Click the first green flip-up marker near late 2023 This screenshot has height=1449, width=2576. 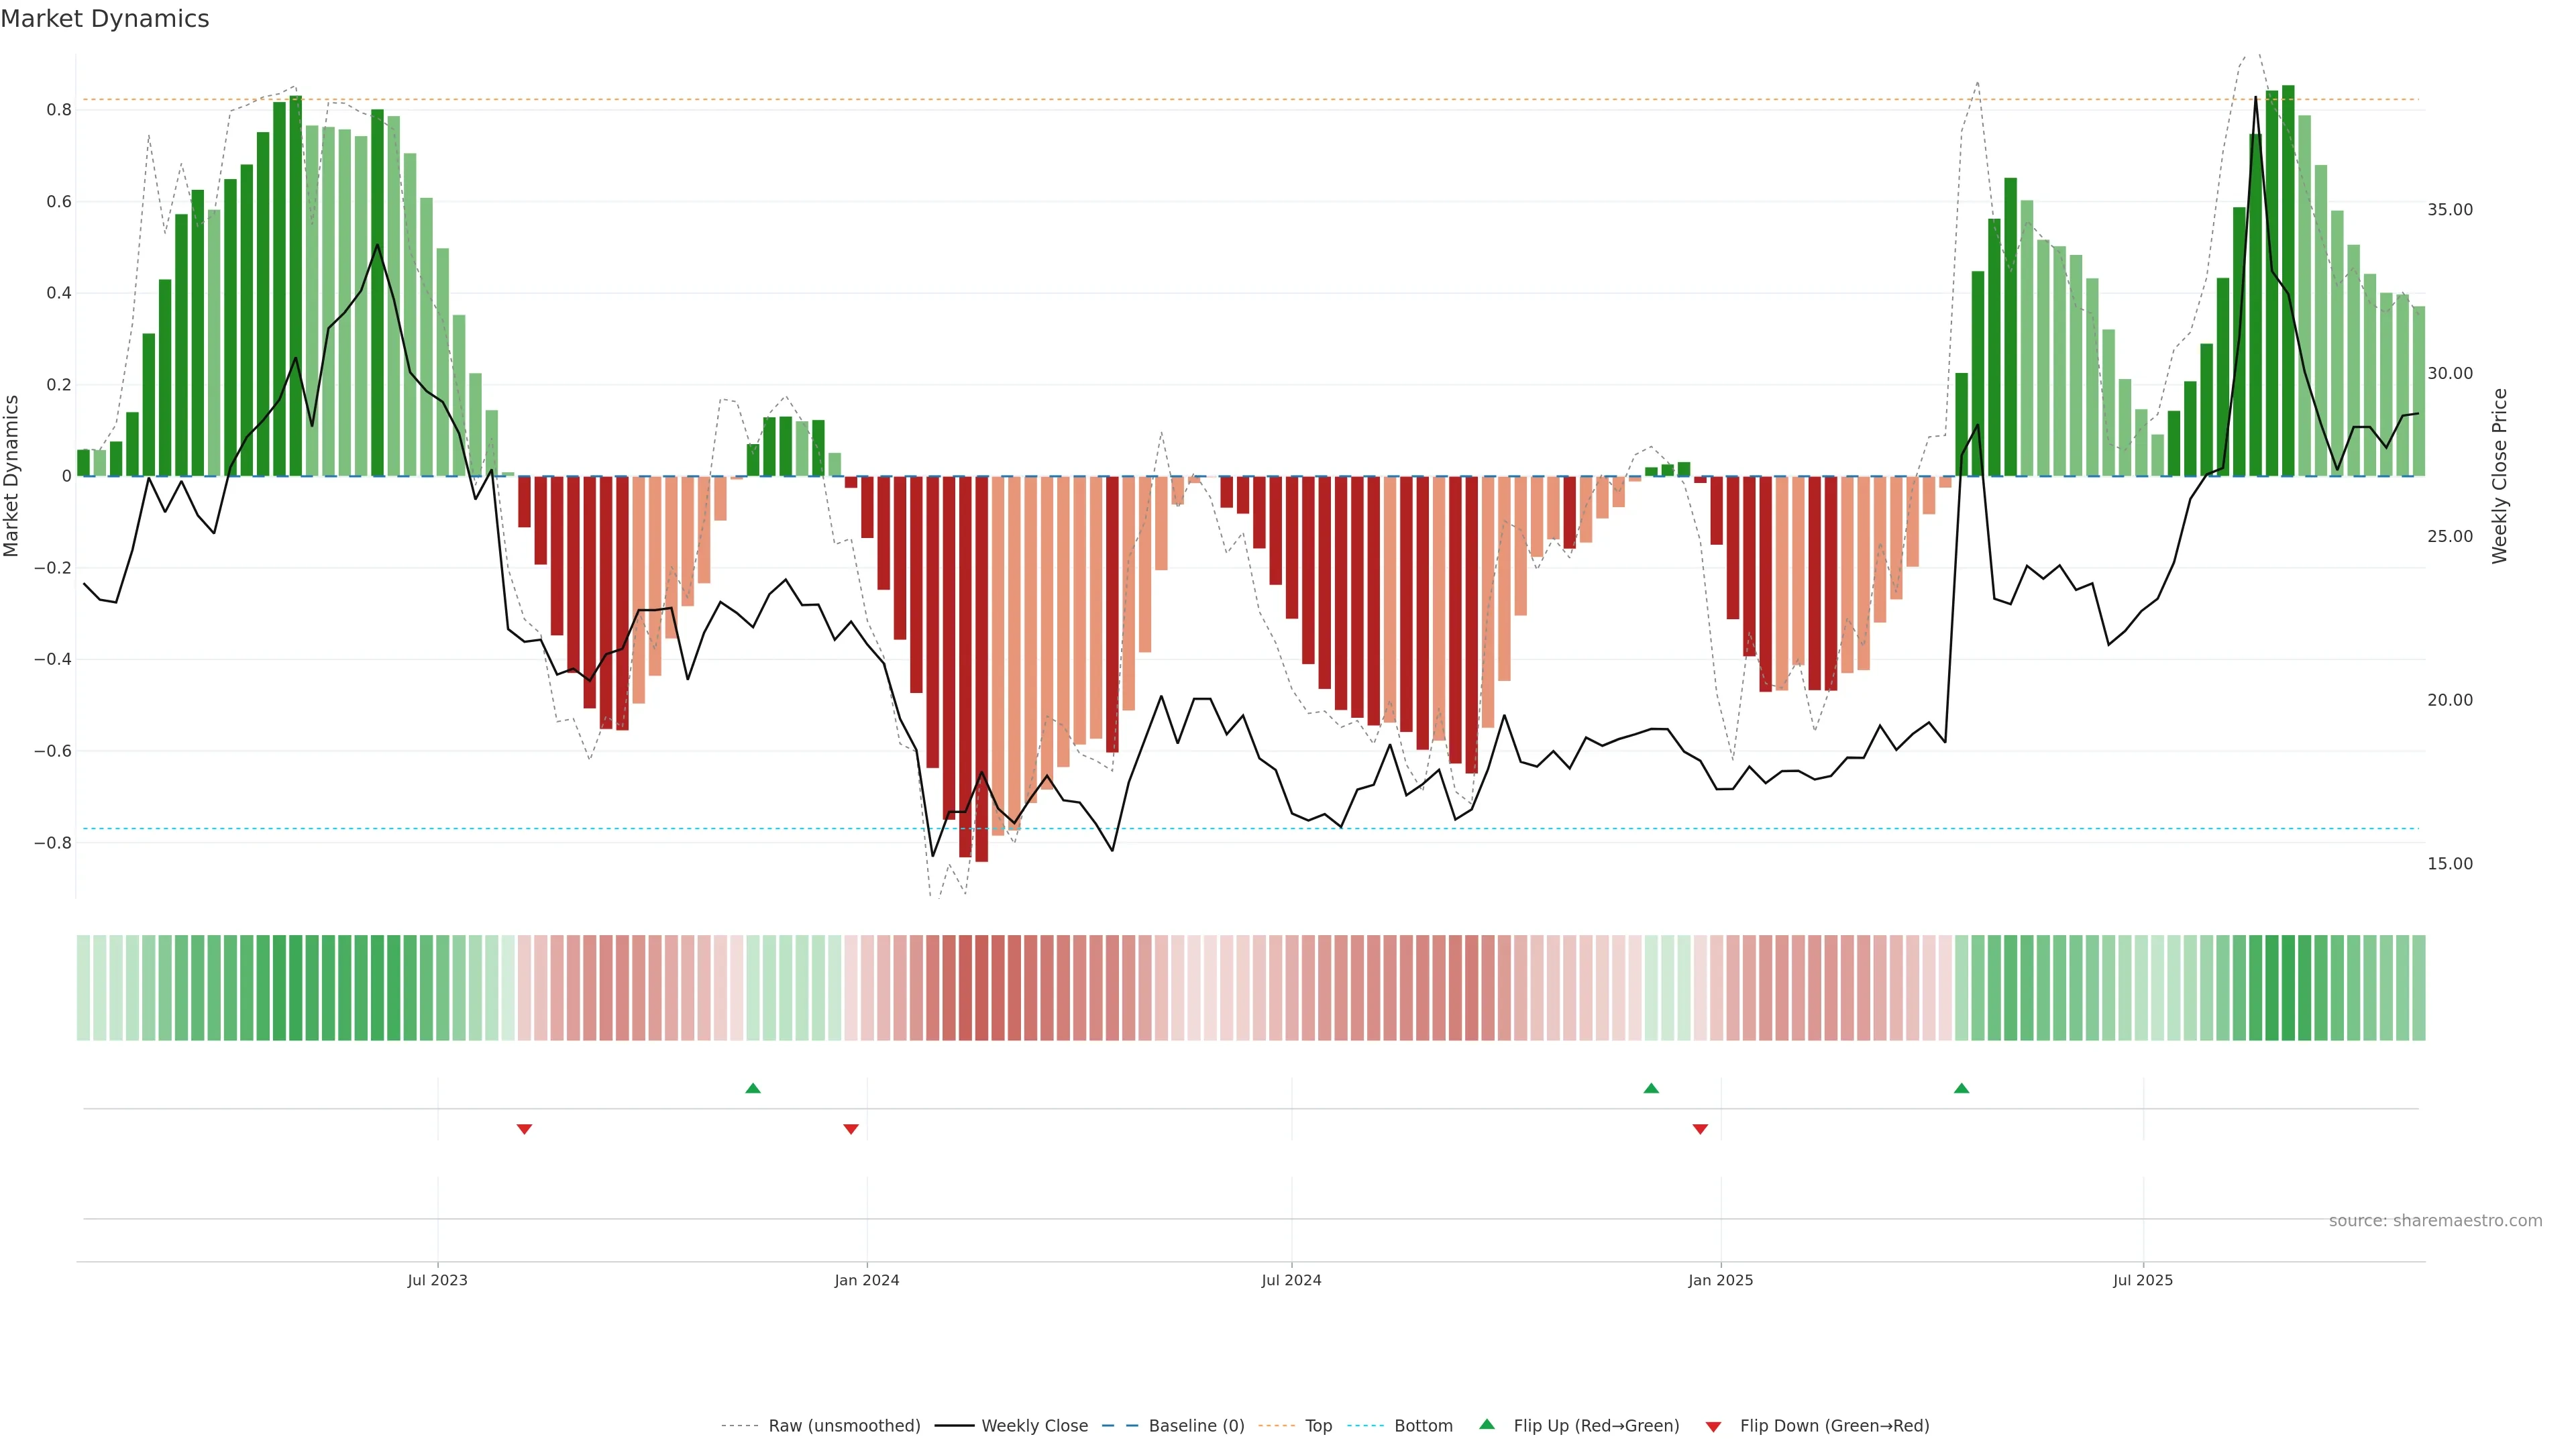click(x=753, y=1088)
